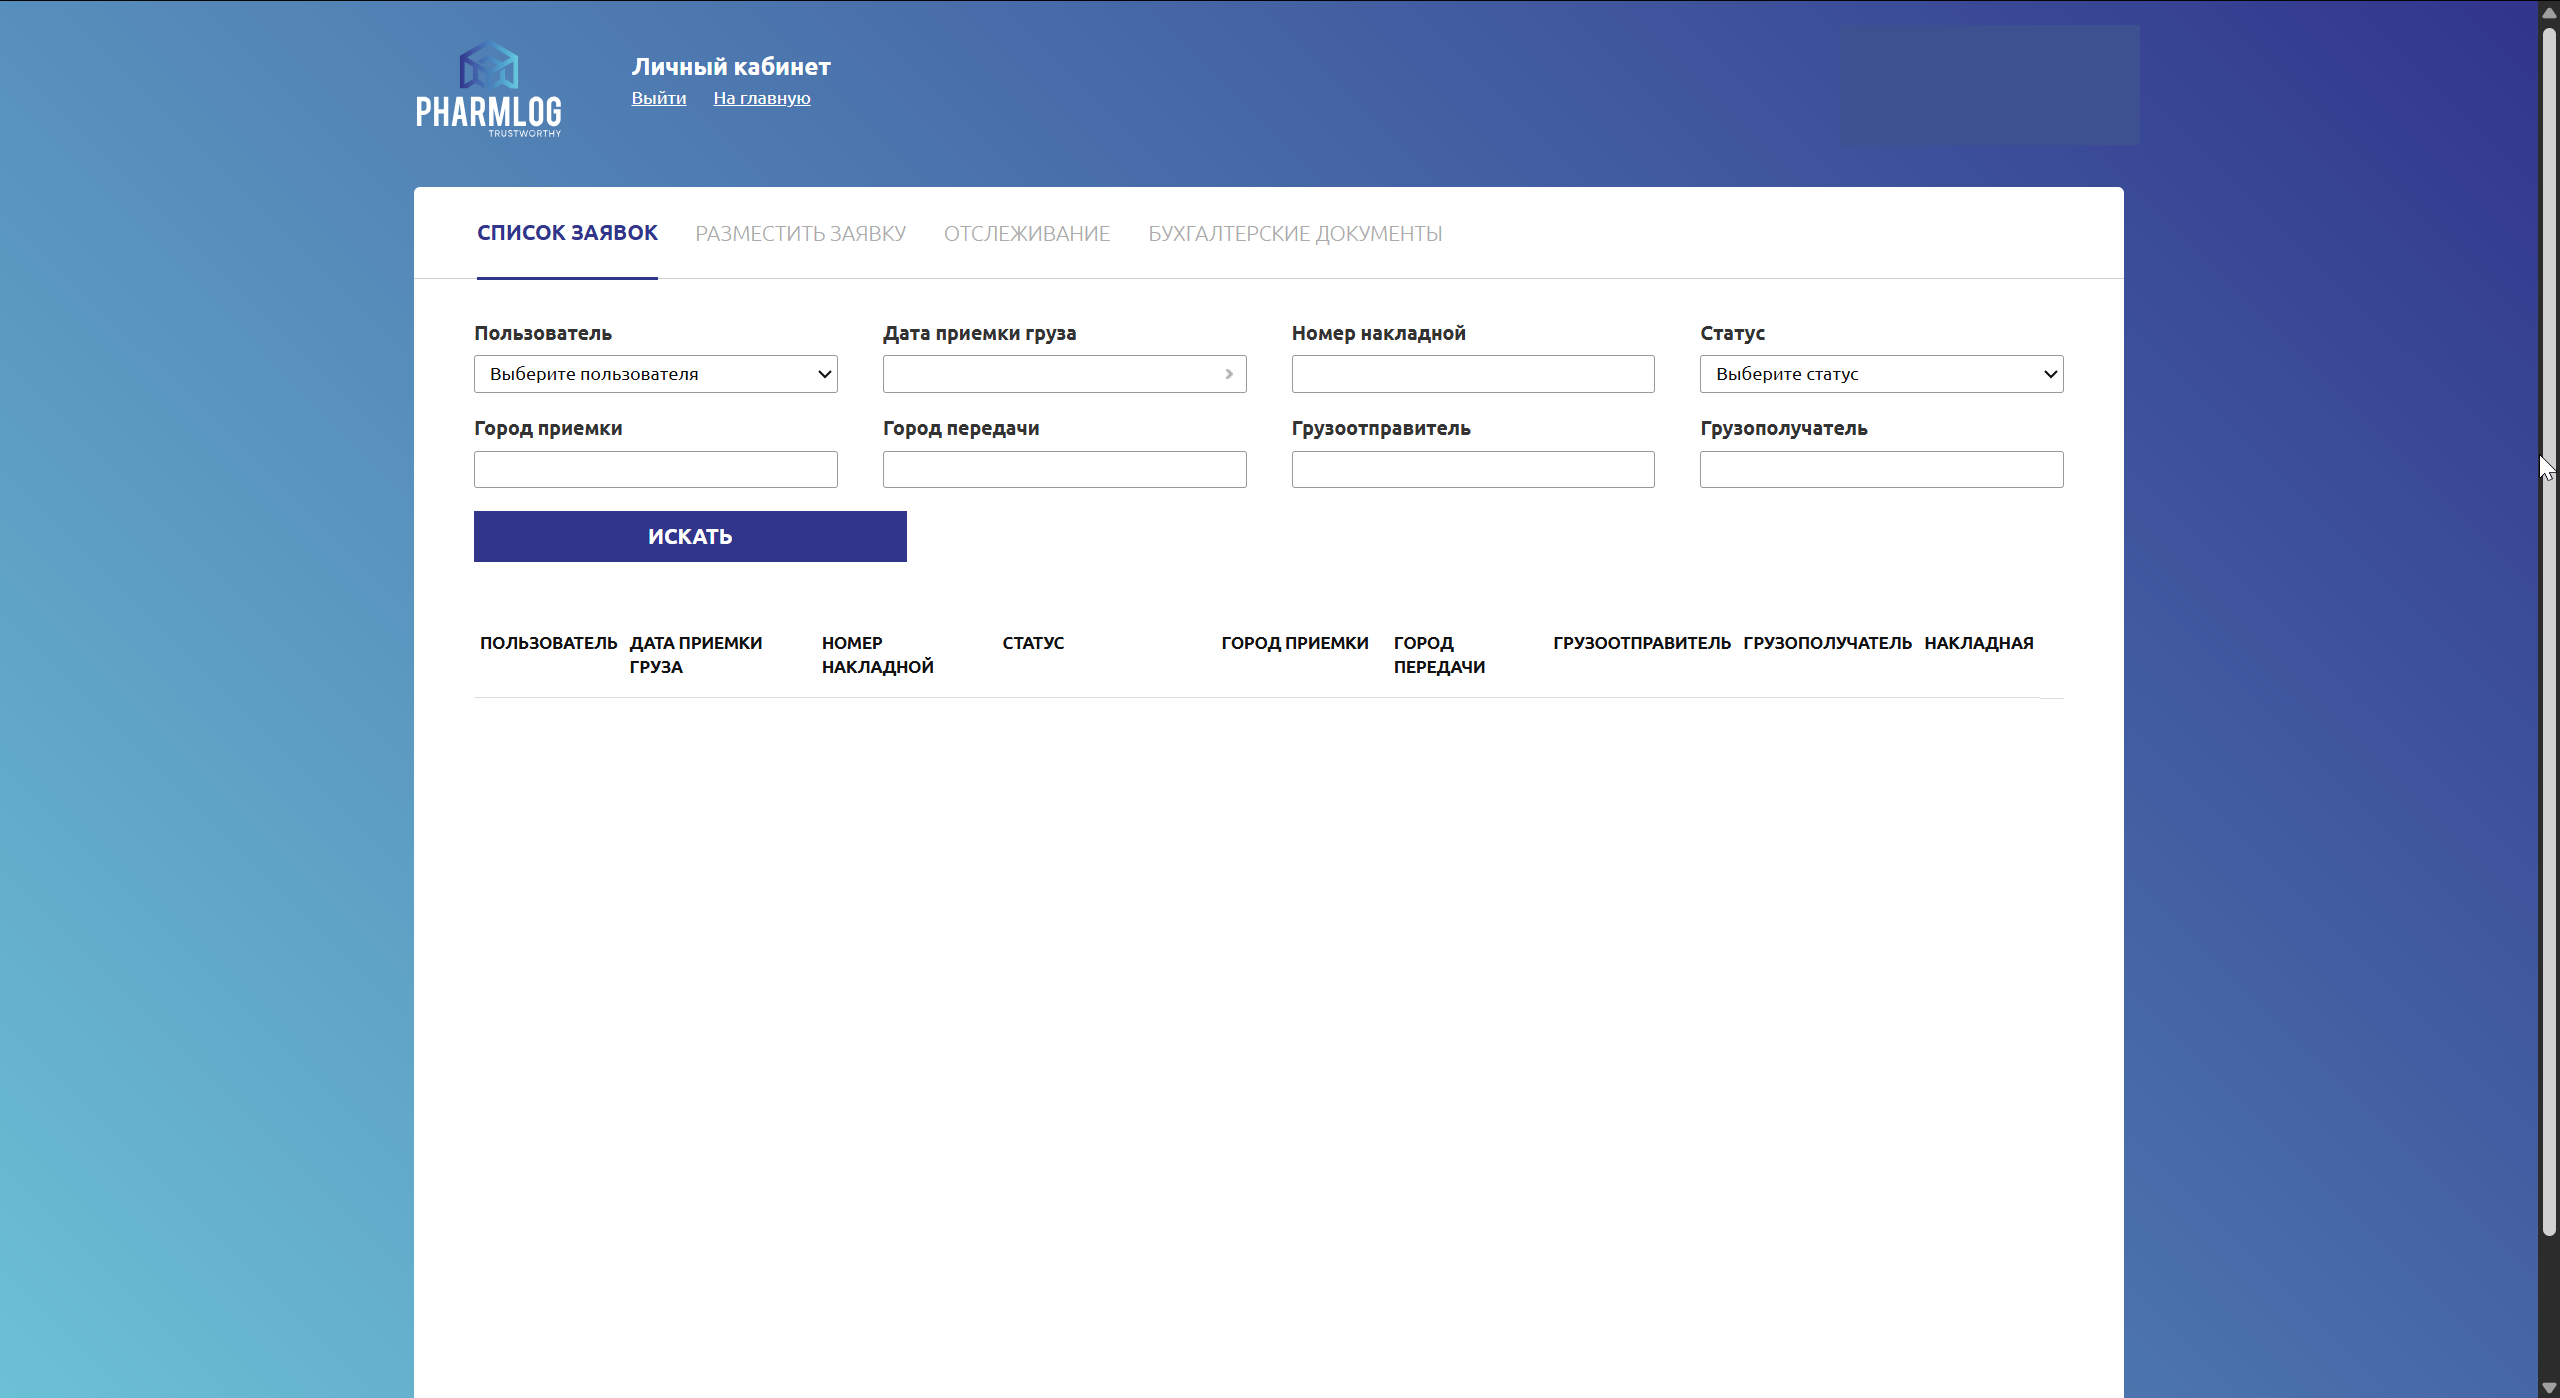Click the ГОРОД ПЕРЕДАЧИ column header
2560x1398 pixels.
click(1439, 655)
